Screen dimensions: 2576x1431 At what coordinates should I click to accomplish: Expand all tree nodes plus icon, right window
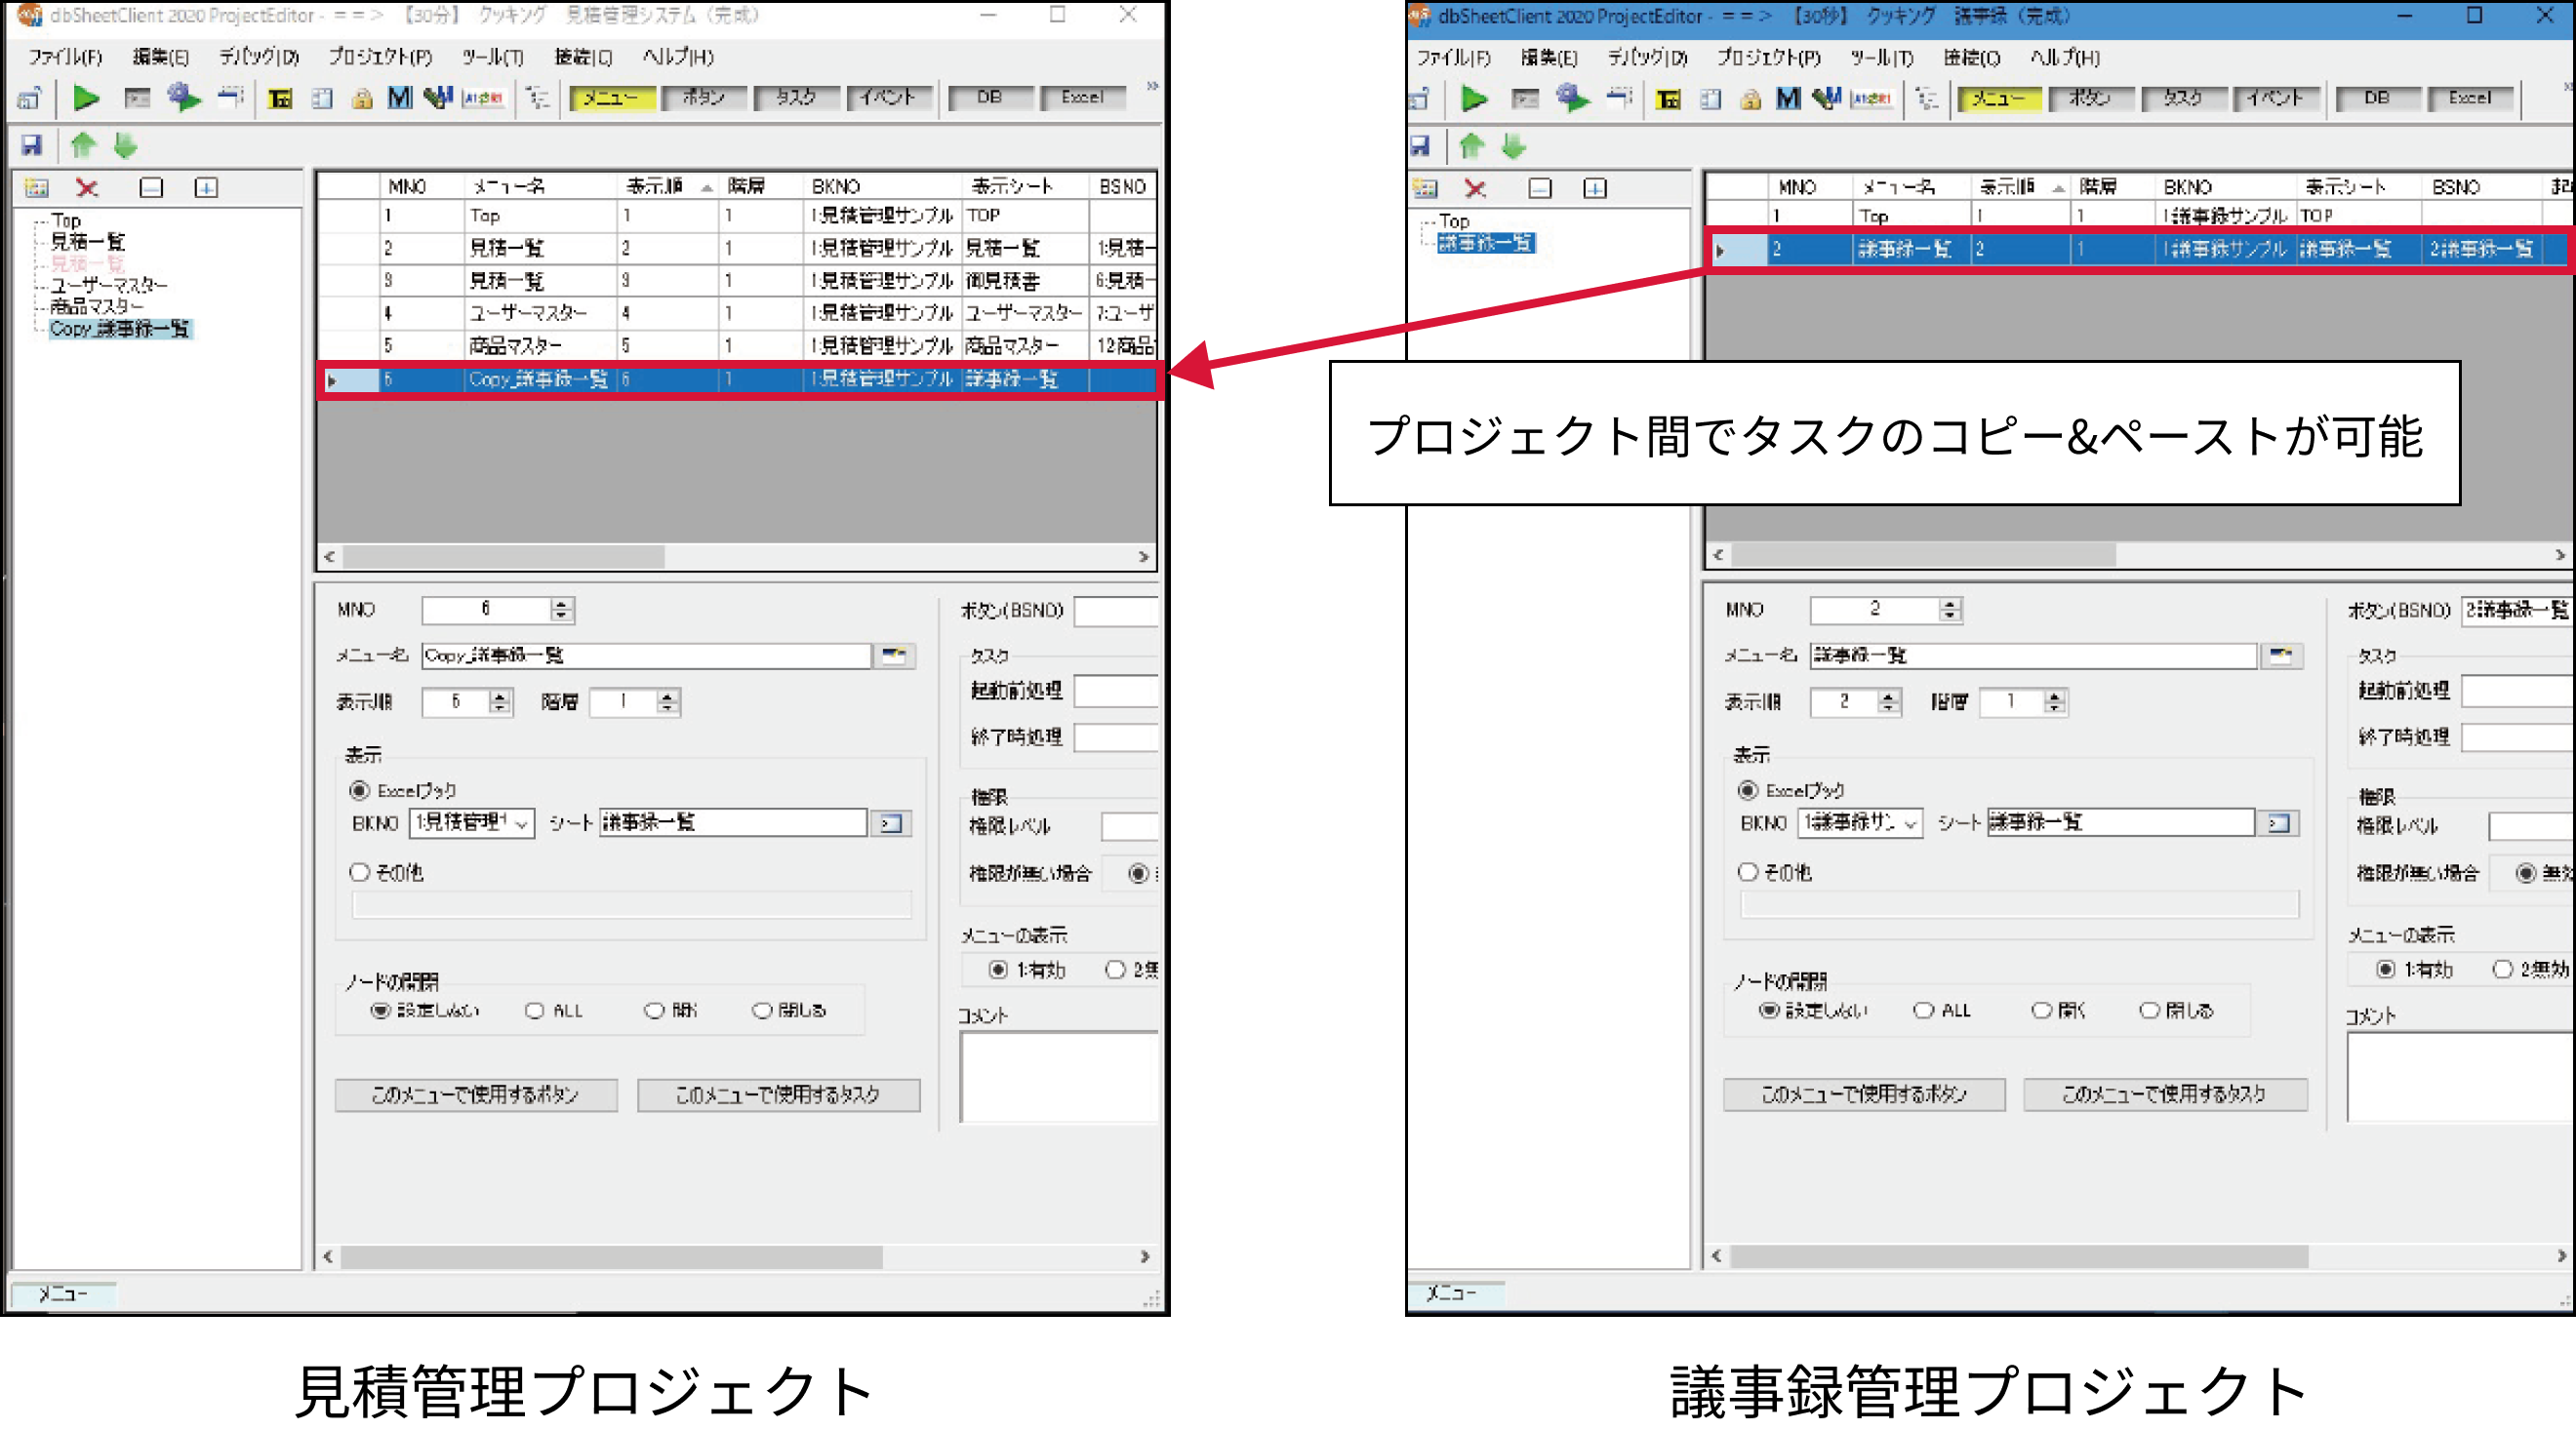[1595, 188]
